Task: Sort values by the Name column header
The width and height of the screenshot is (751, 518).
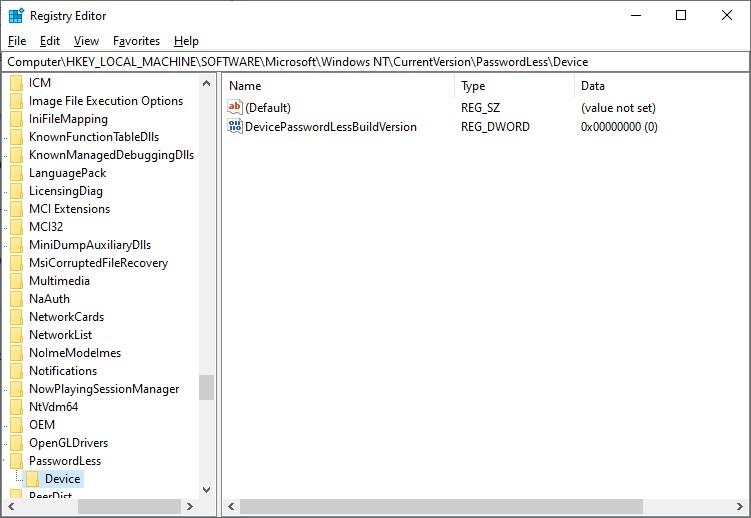Action: click(x=340, y=86)
